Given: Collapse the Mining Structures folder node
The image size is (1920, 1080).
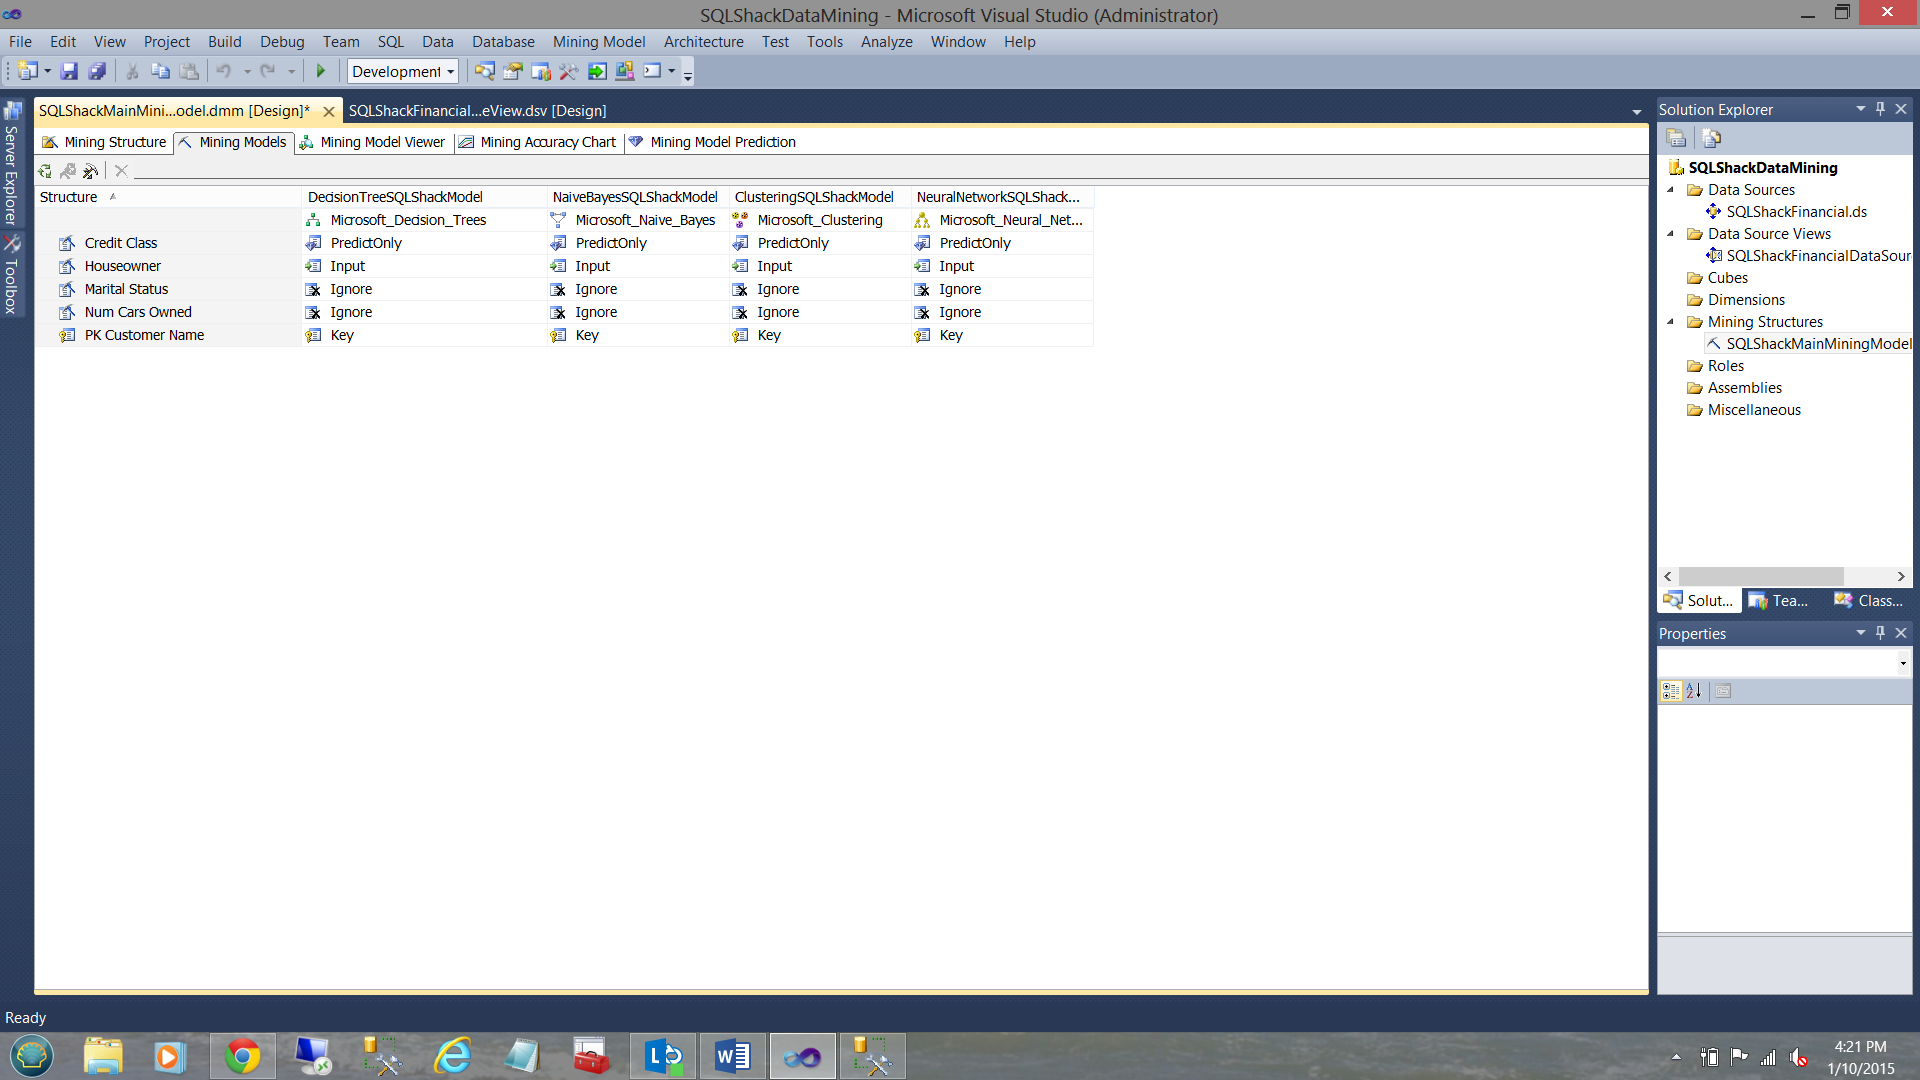Looking at the screenshot, I should pos(1671,322).
